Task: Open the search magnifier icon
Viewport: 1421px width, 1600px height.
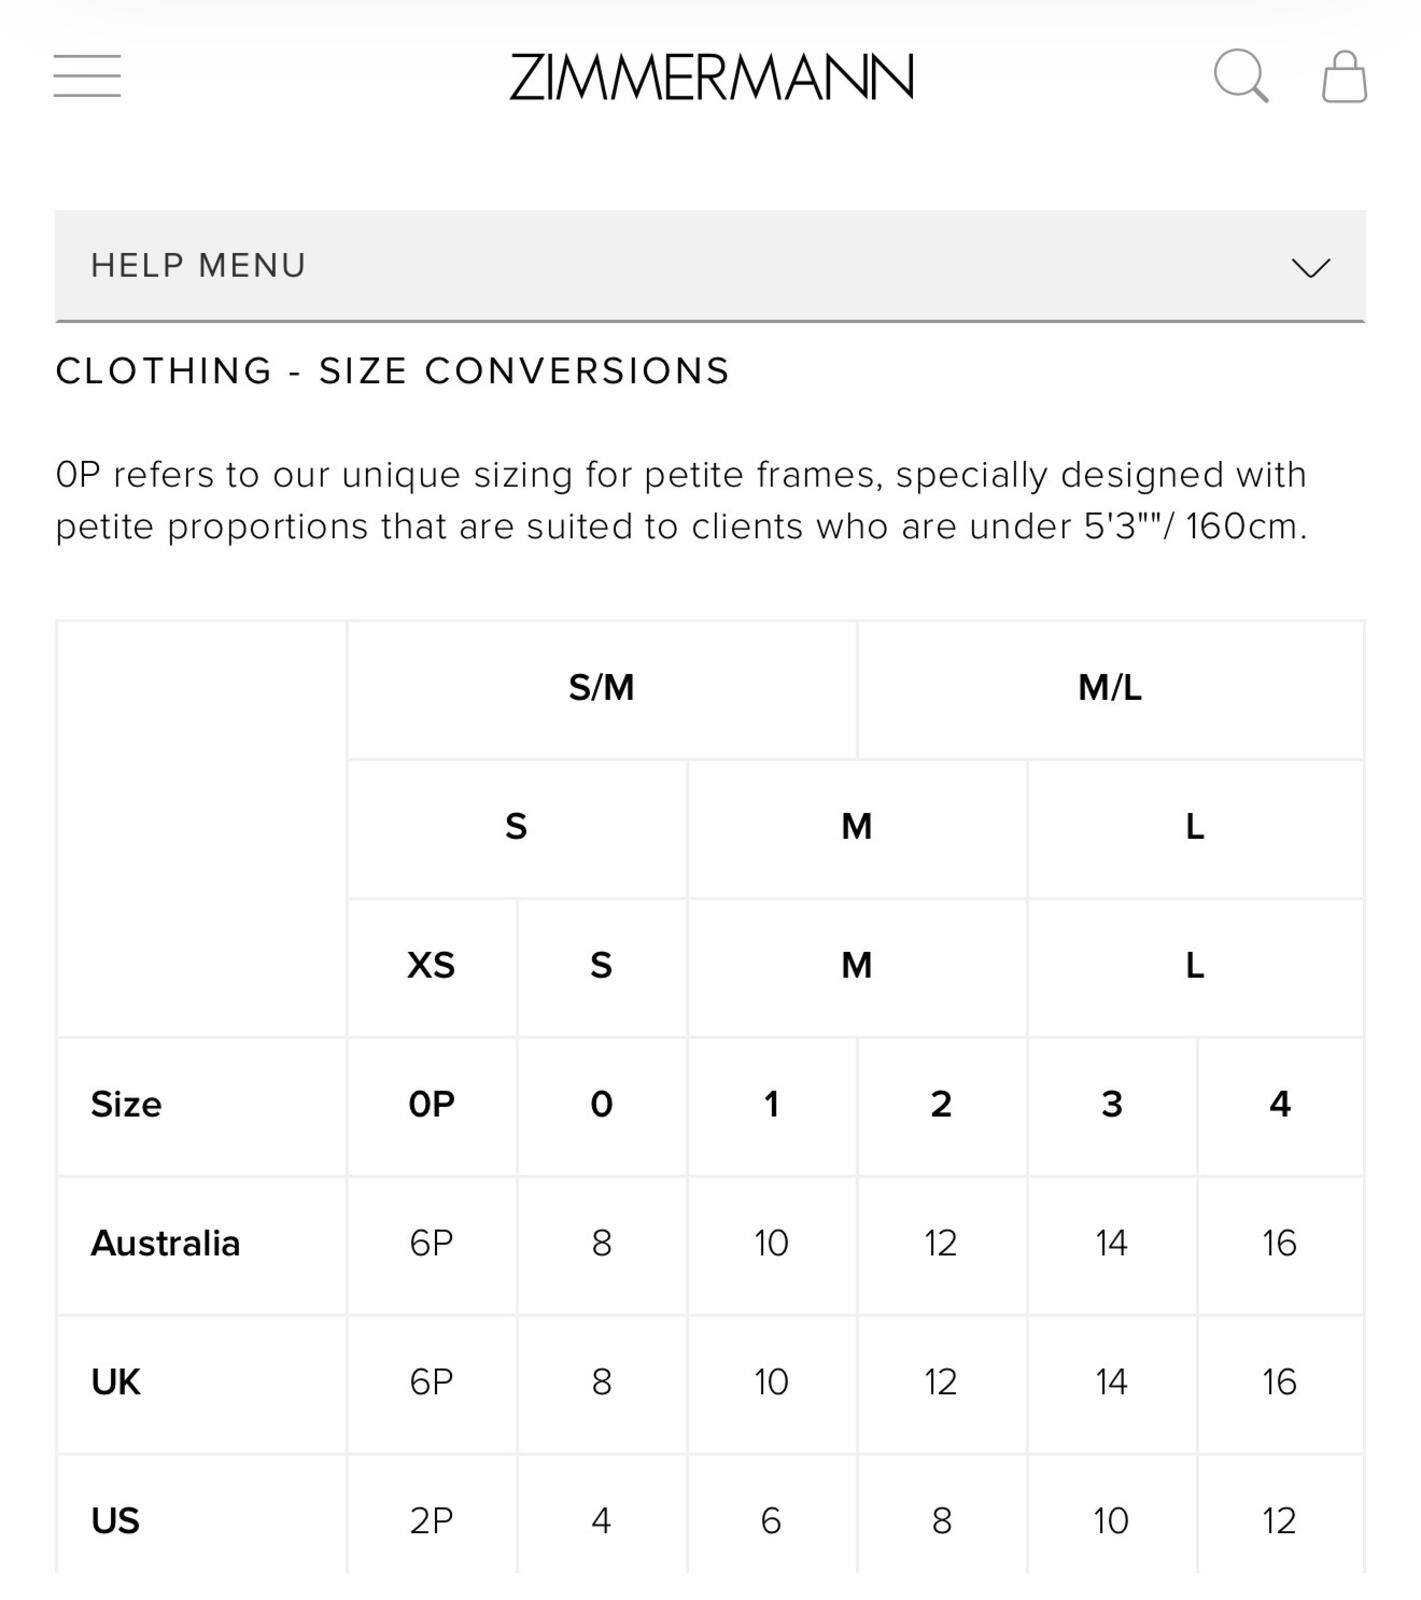Action: pos(1241,76)
